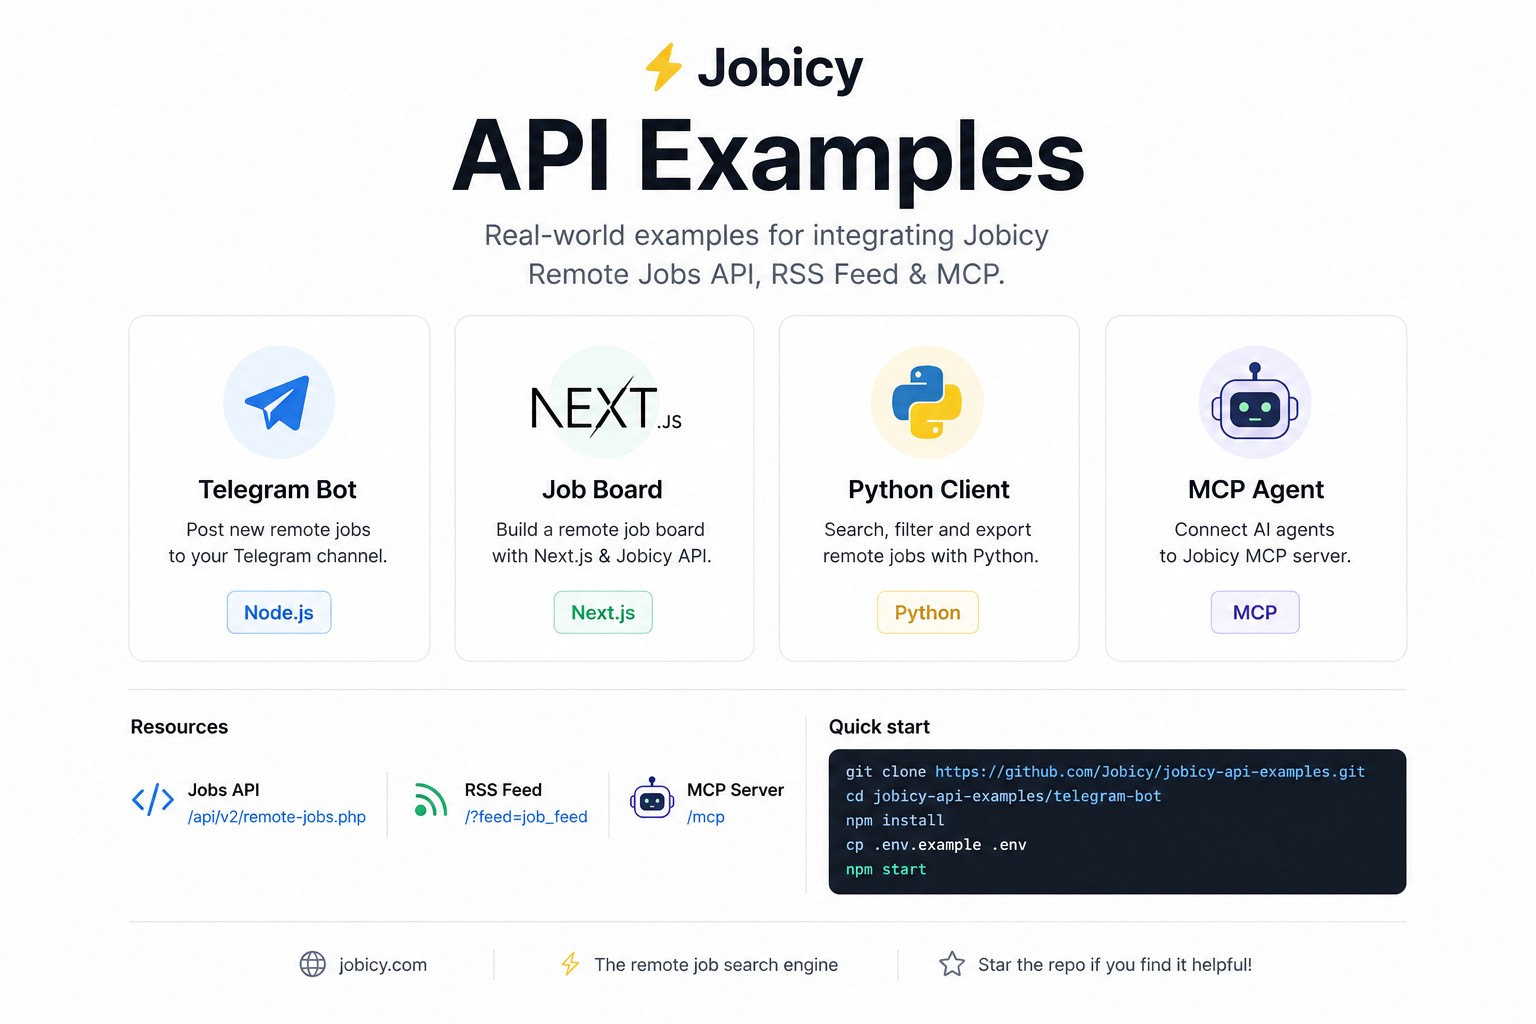Image resolution: width=1536 pixels, height=1024 pixels.
Task: Click the 'npm install' code line
Action: tap(895, 820)
